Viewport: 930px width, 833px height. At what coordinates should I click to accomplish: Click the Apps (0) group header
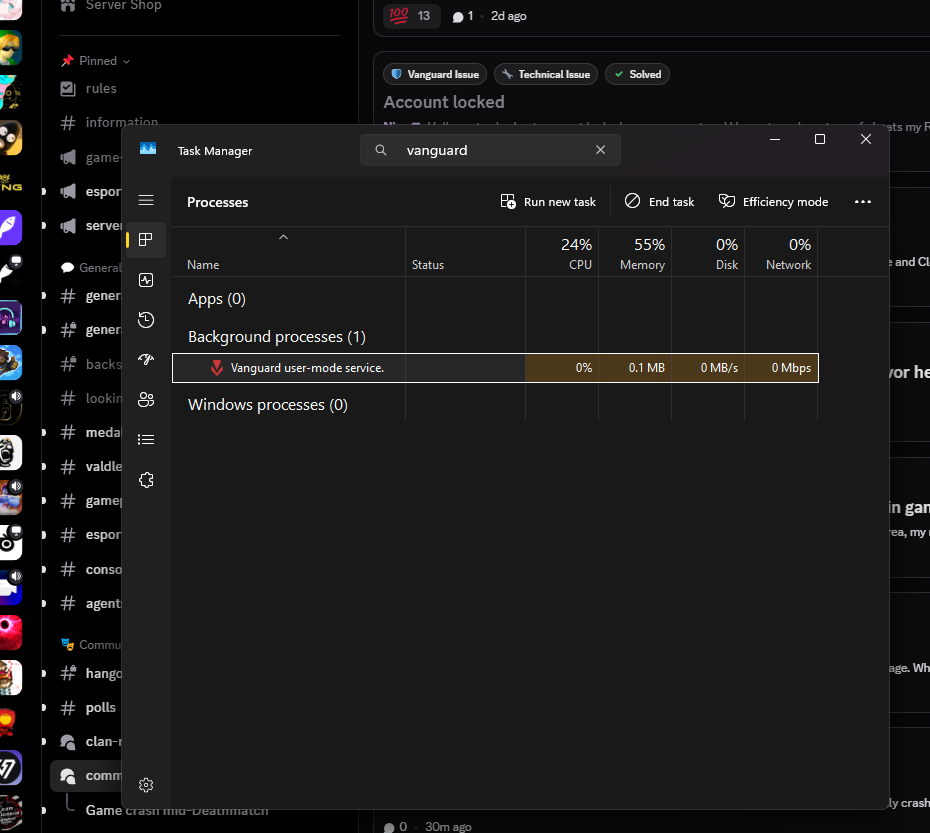coord(216,299)
